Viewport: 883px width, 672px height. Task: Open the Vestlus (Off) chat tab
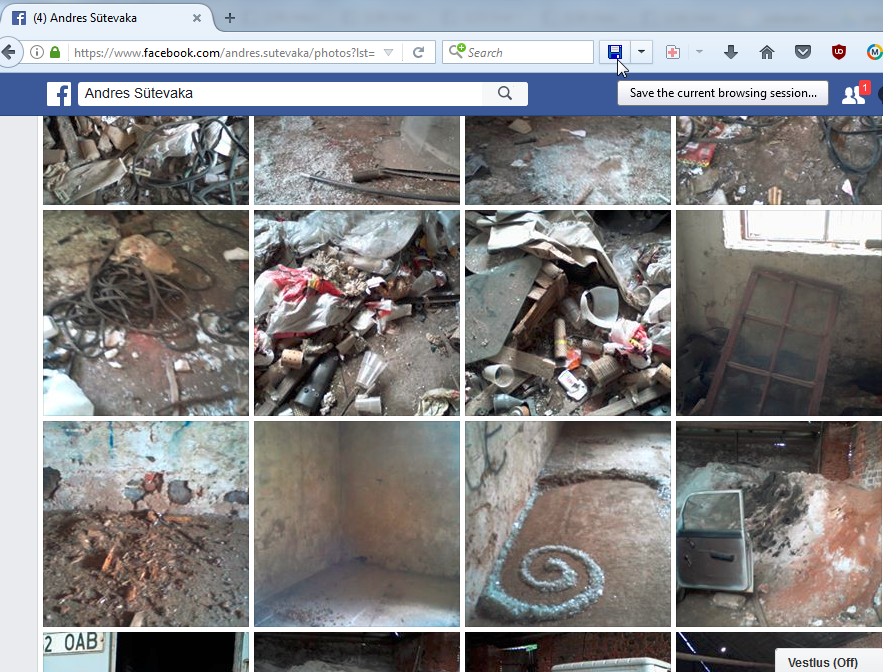click(829, 662)
